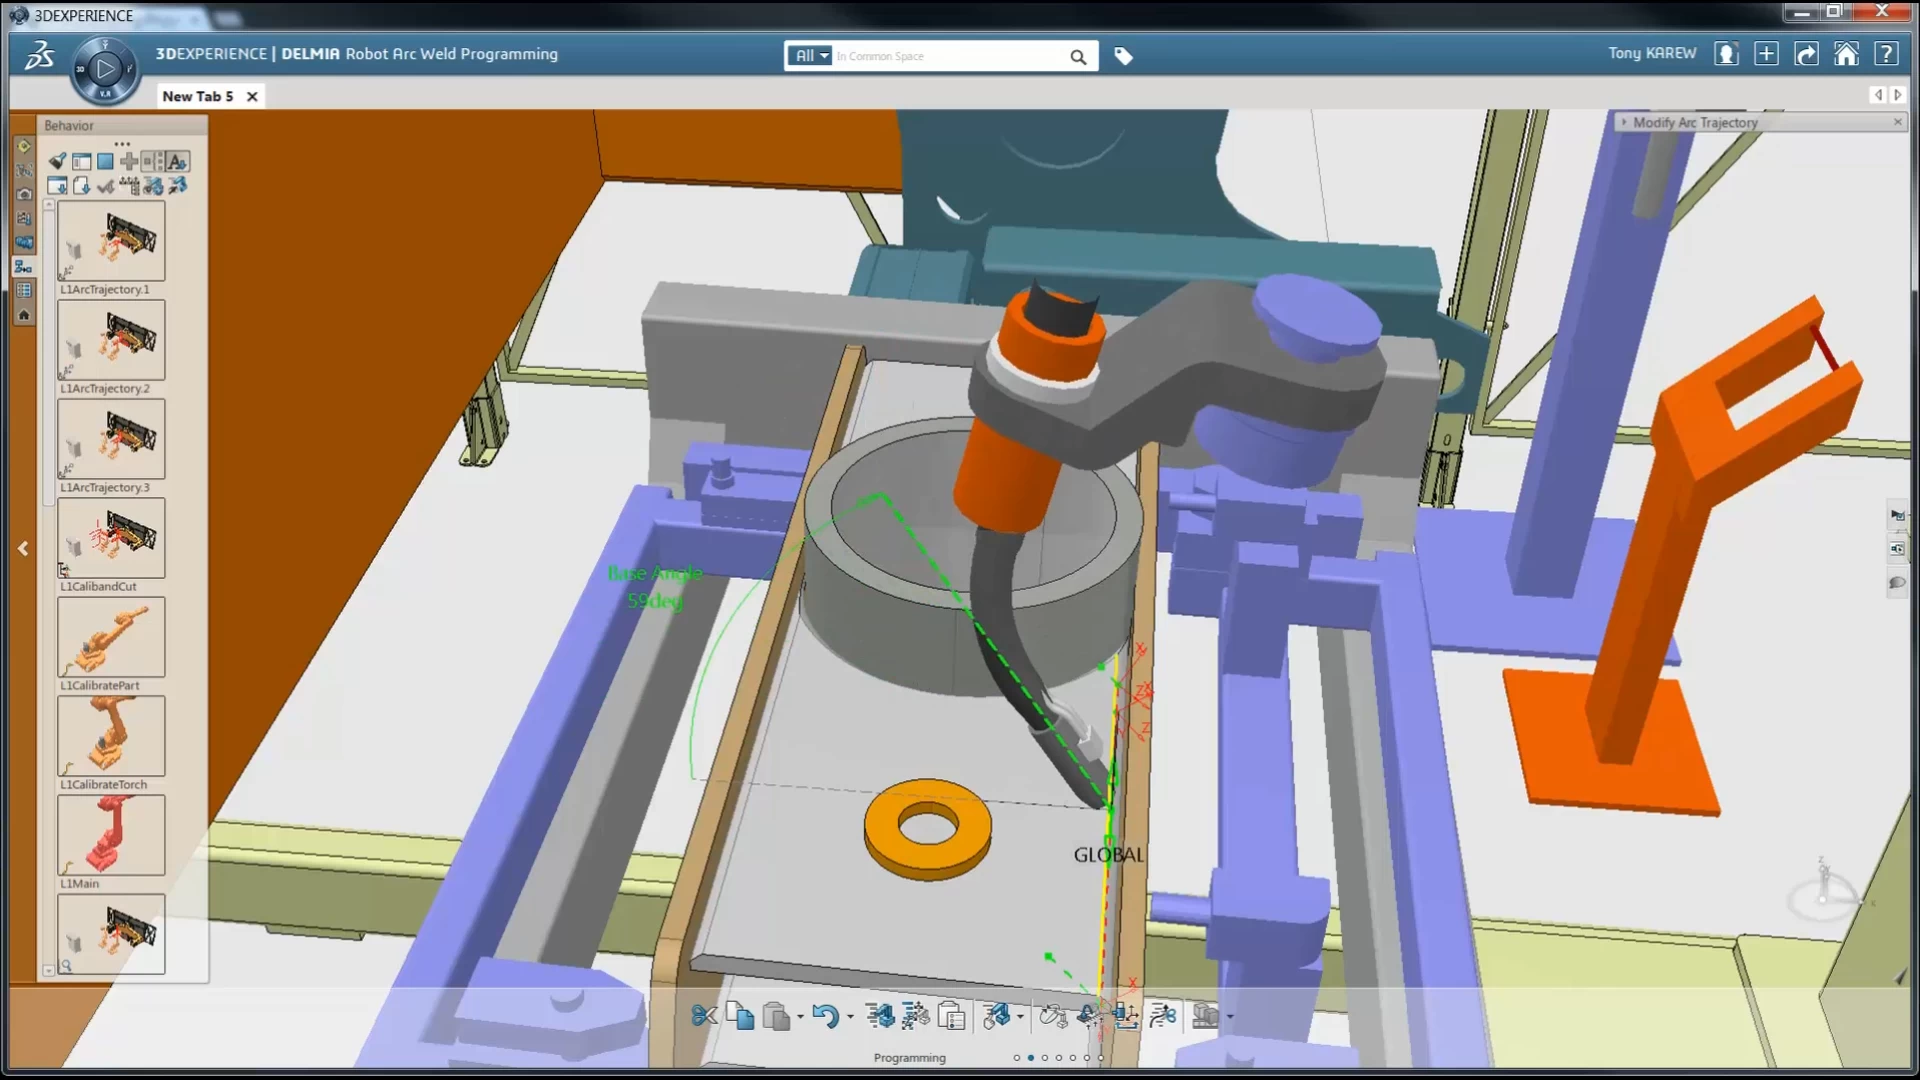This screenshot has height=1080, width=1920.
Task: Click the Home icon in the top bar
Action: click(x=1846, y=54)
